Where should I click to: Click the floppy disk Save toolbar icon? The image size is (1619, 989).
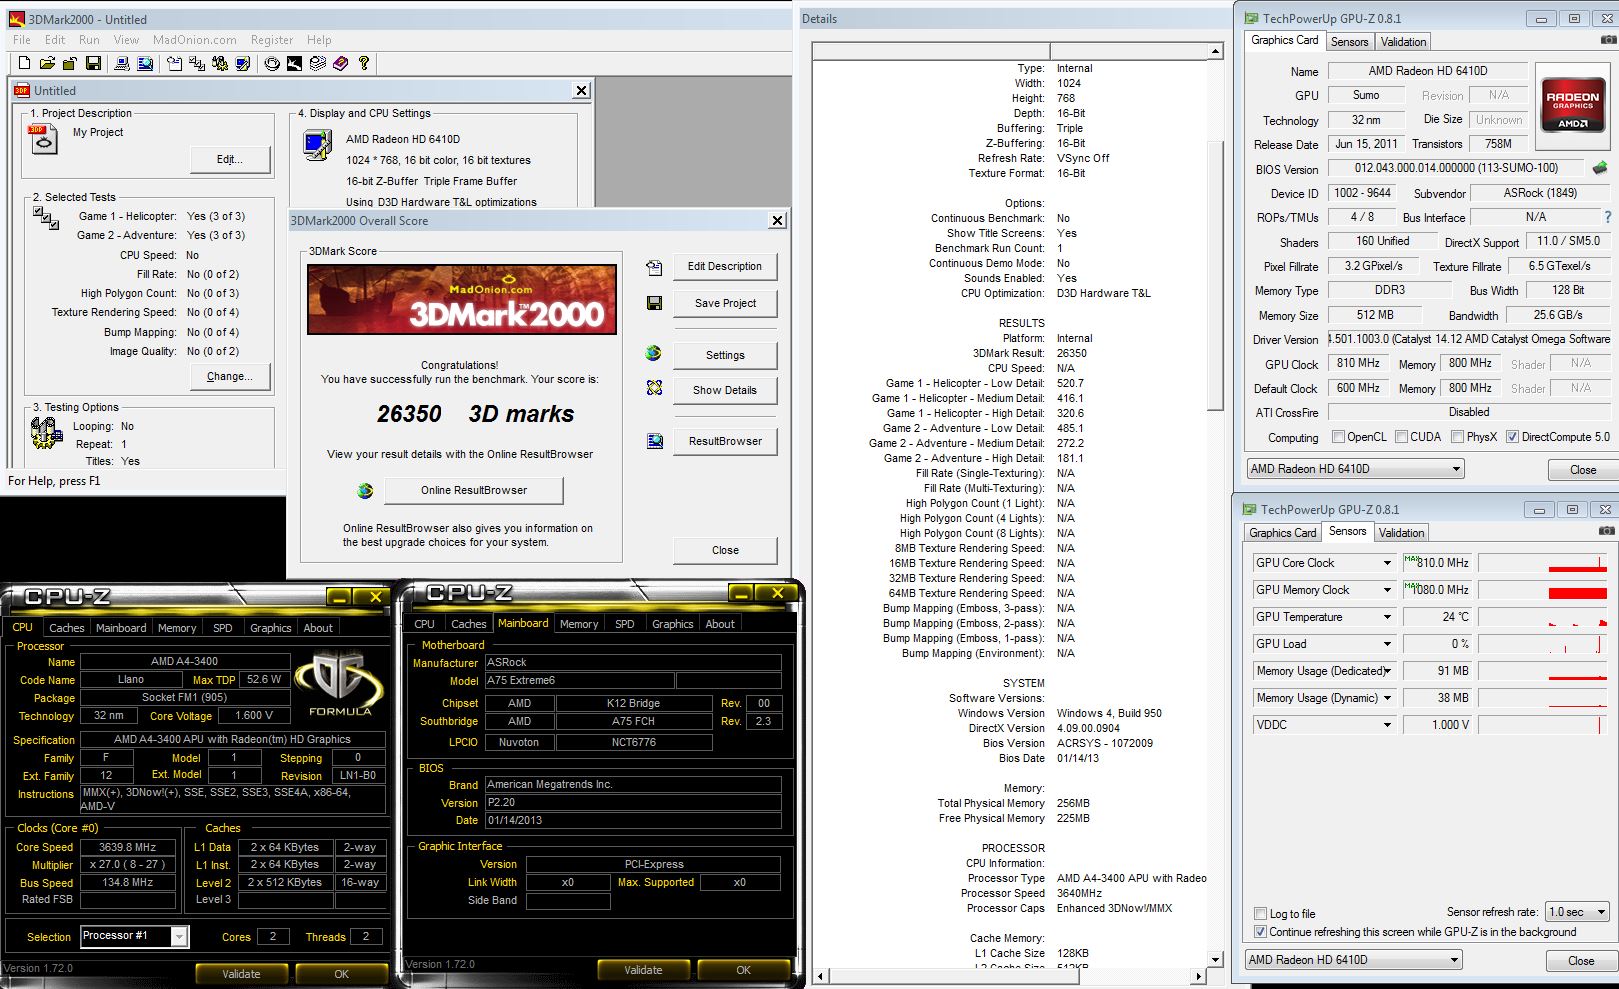click(93, 63)
